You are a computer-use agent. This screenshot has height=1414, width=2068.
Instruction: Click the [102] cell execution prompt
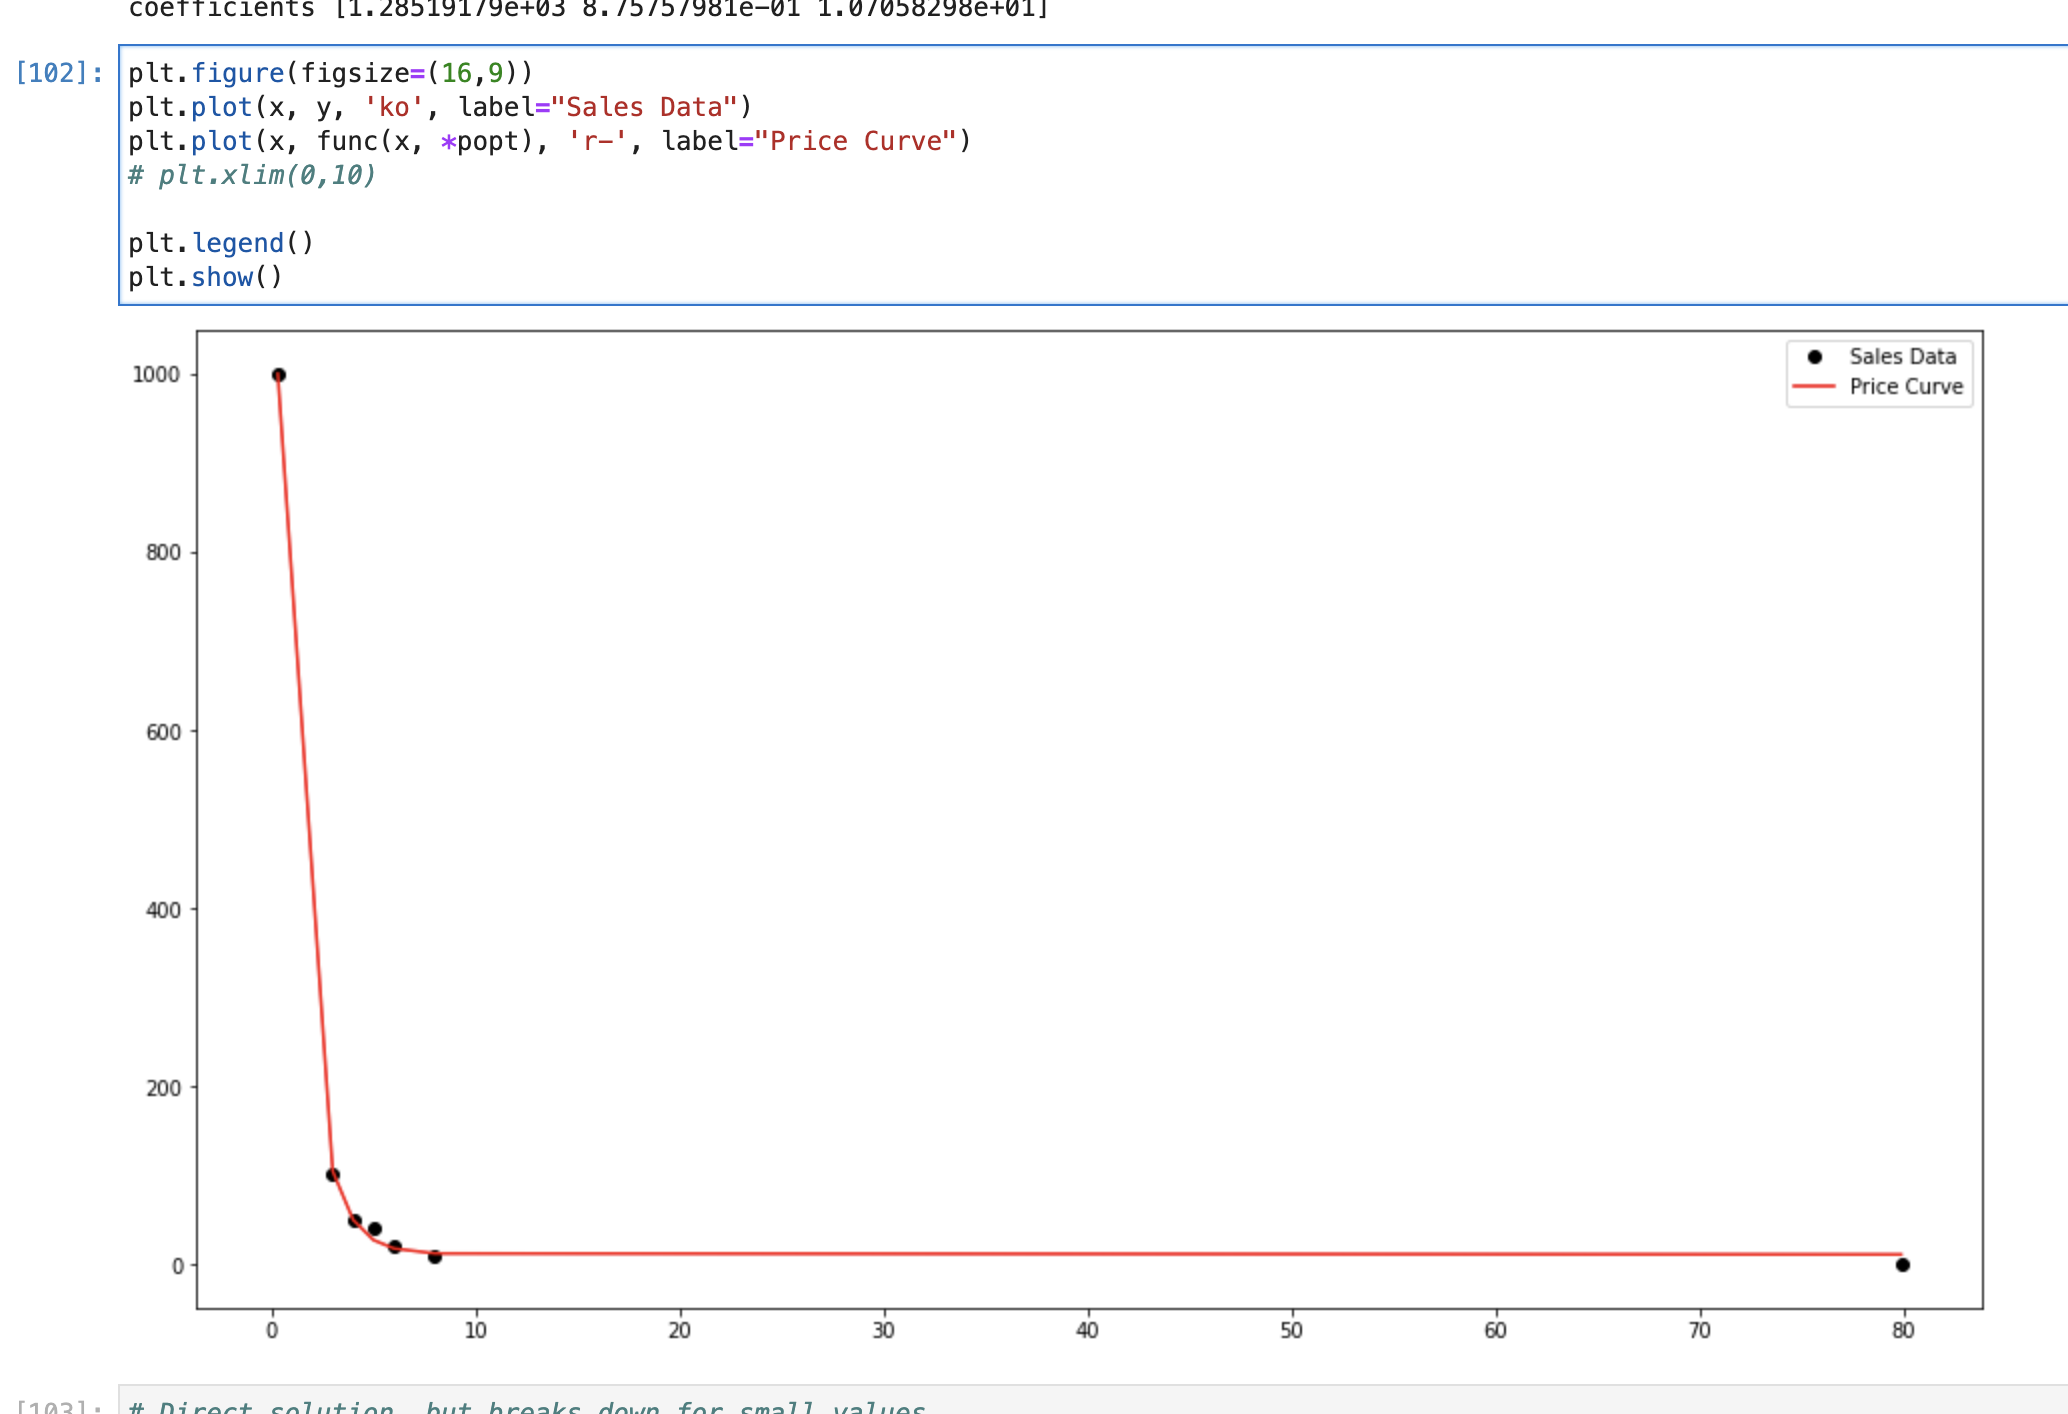click(x=60, y=73)
